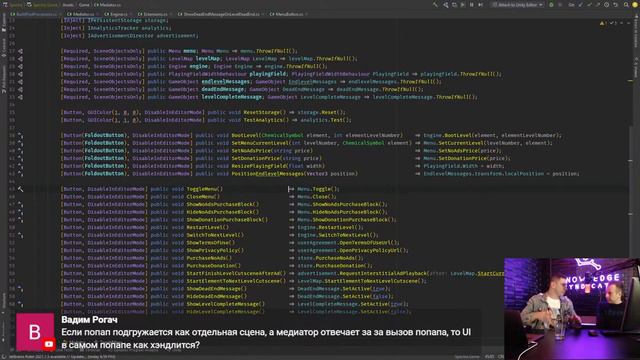
Task: Click the green Debug bug icon
Action: pyautogui.click(x=551, y=5)
